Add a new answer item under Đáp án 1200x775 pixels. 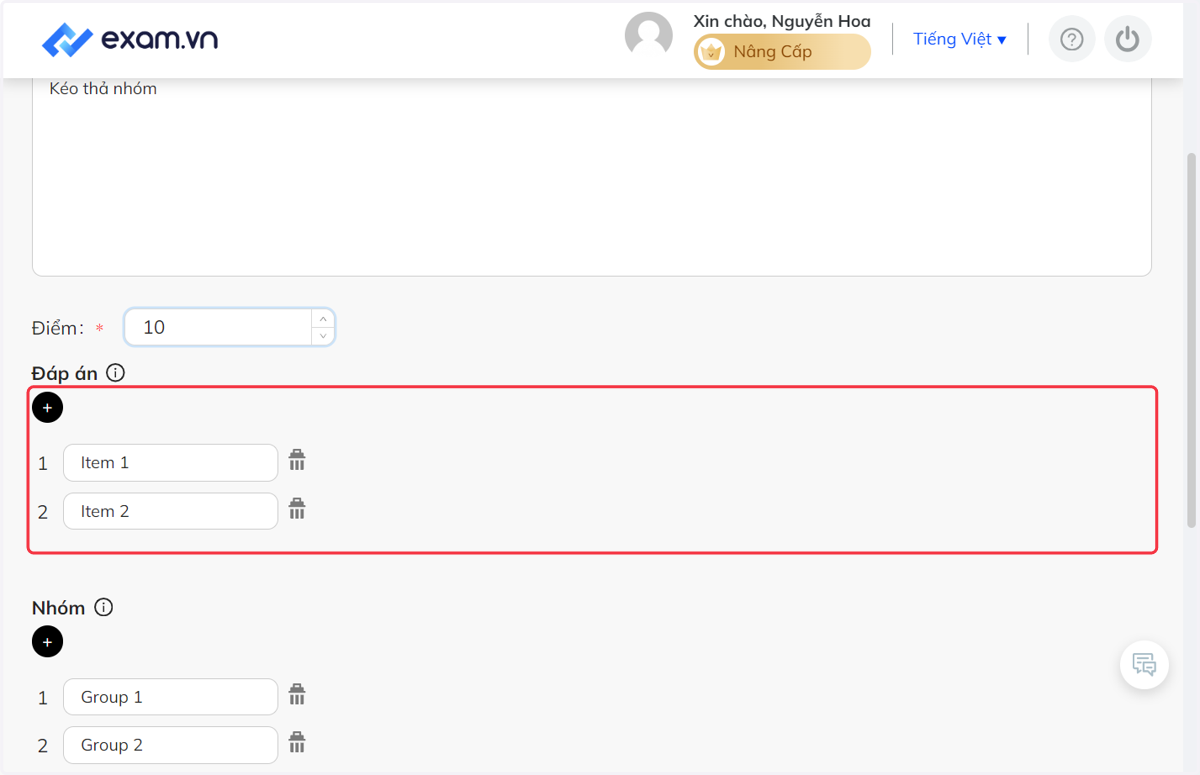pos(47,408)
